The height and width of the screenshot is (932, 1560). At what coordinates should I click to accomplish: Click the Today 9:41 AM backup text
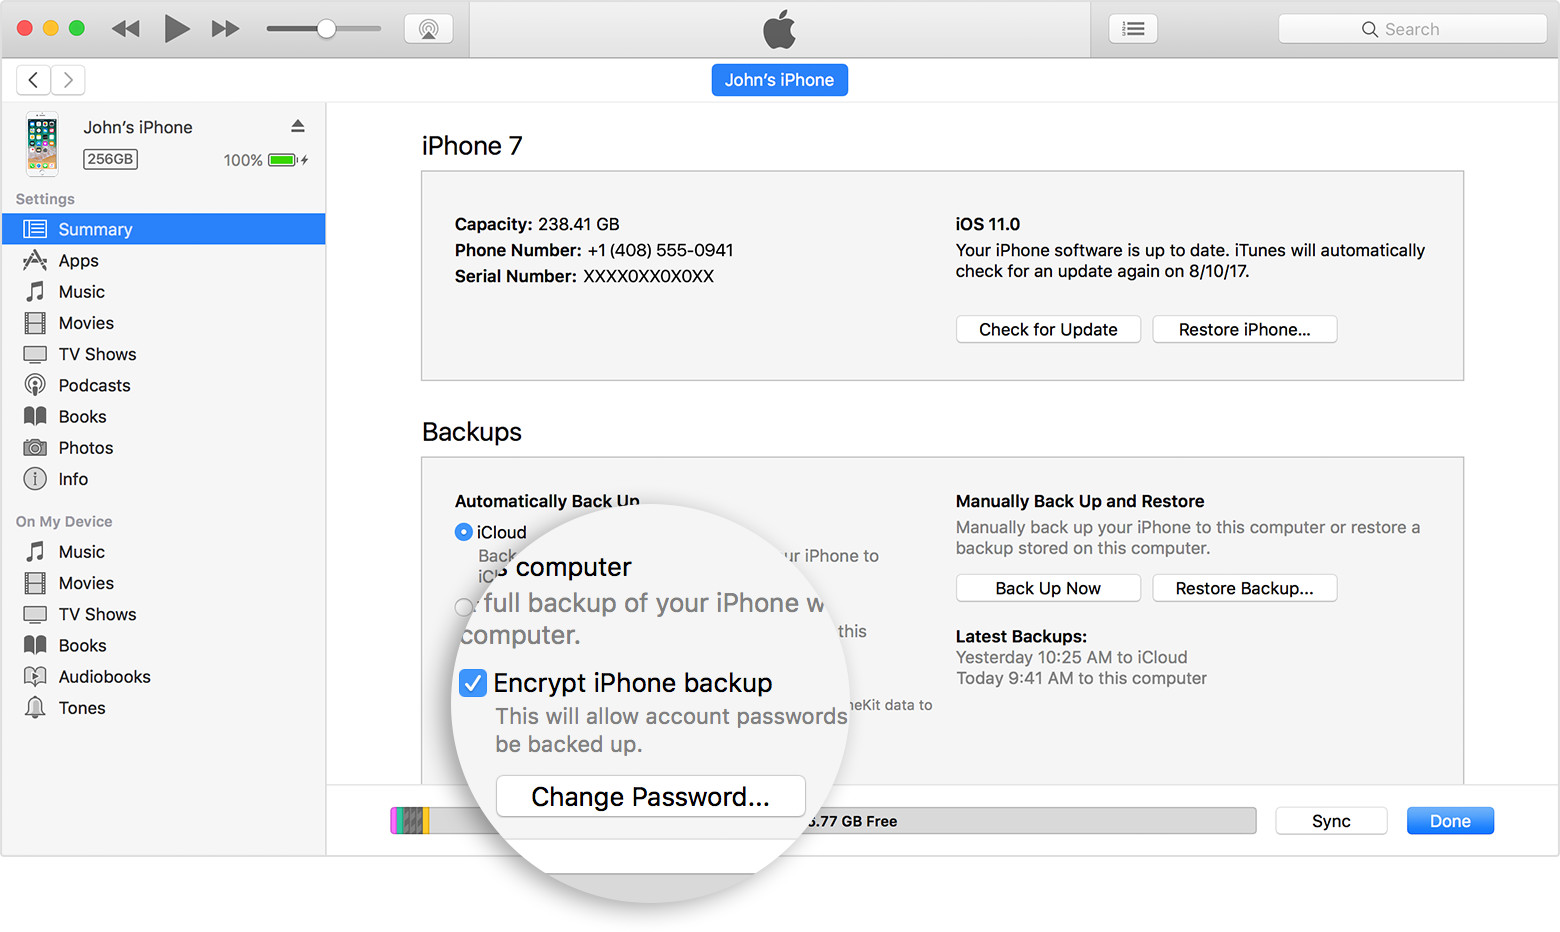pyautogui.click(x=1081, y=678)
